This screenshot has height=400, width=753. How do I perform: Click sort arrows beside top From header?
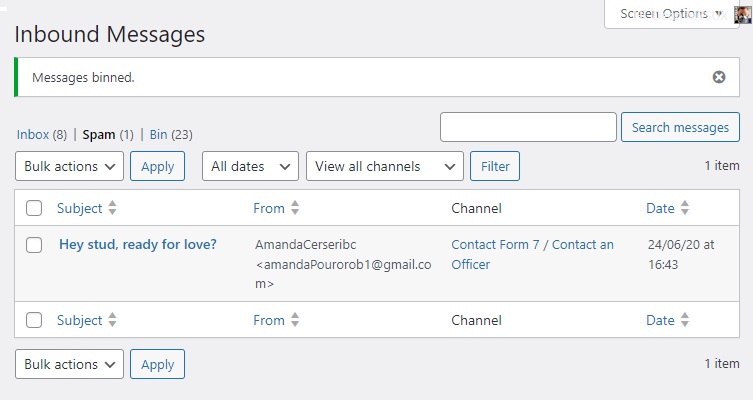click(295, 208)
